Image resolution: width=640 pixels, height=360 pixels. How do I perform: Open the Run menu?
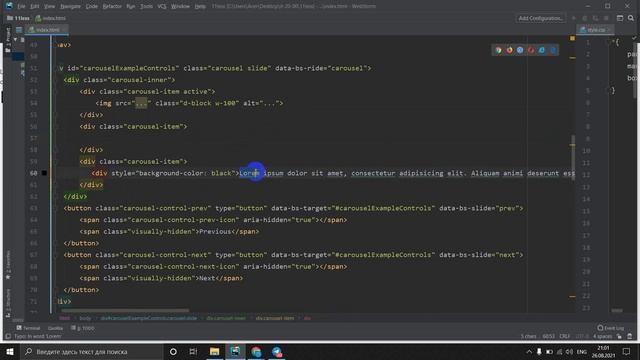pyautogui.click(x=131, y=7)
